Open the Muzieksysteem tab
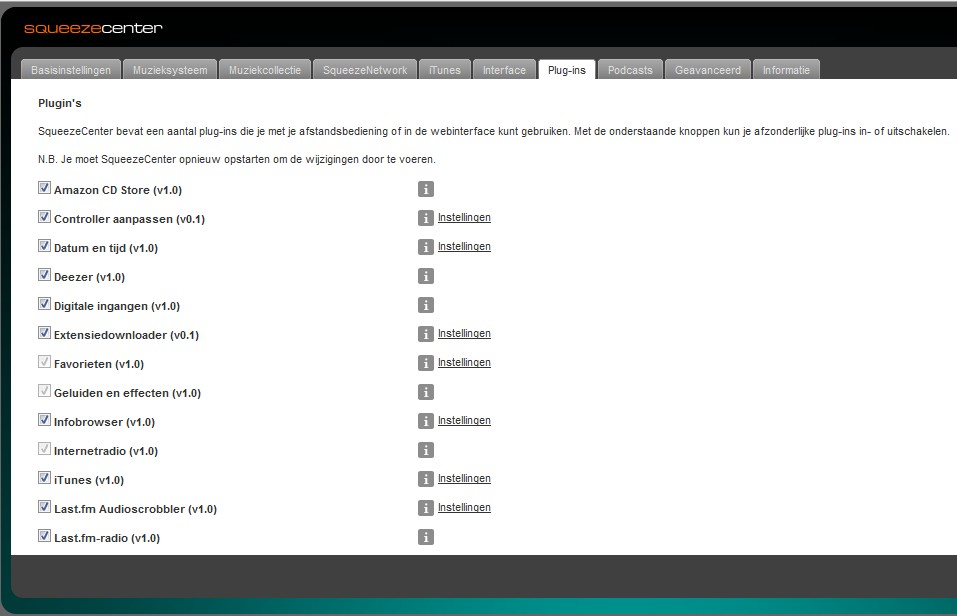 tap(170, 70)
